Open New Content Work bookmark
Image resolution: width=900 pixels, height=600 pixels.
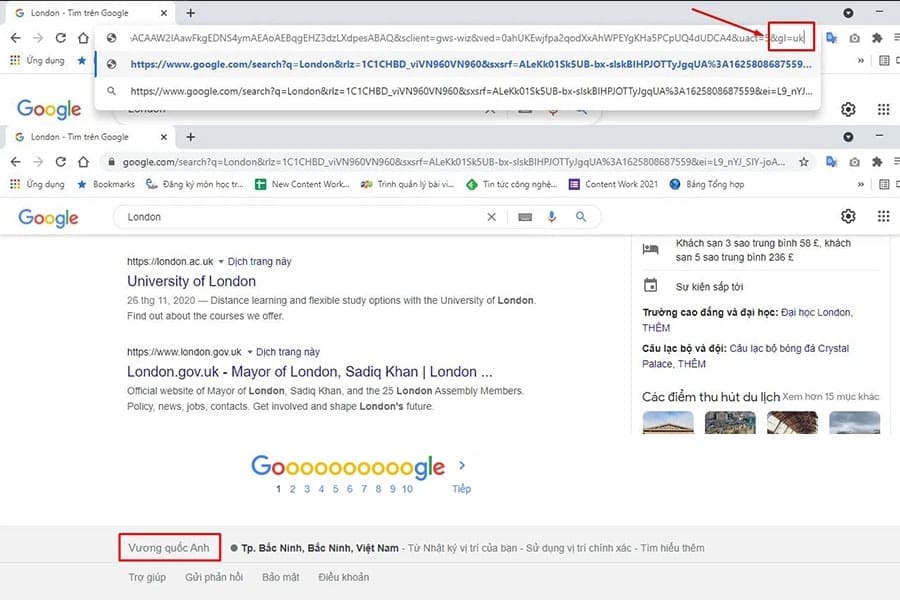(x=302, y=184)
